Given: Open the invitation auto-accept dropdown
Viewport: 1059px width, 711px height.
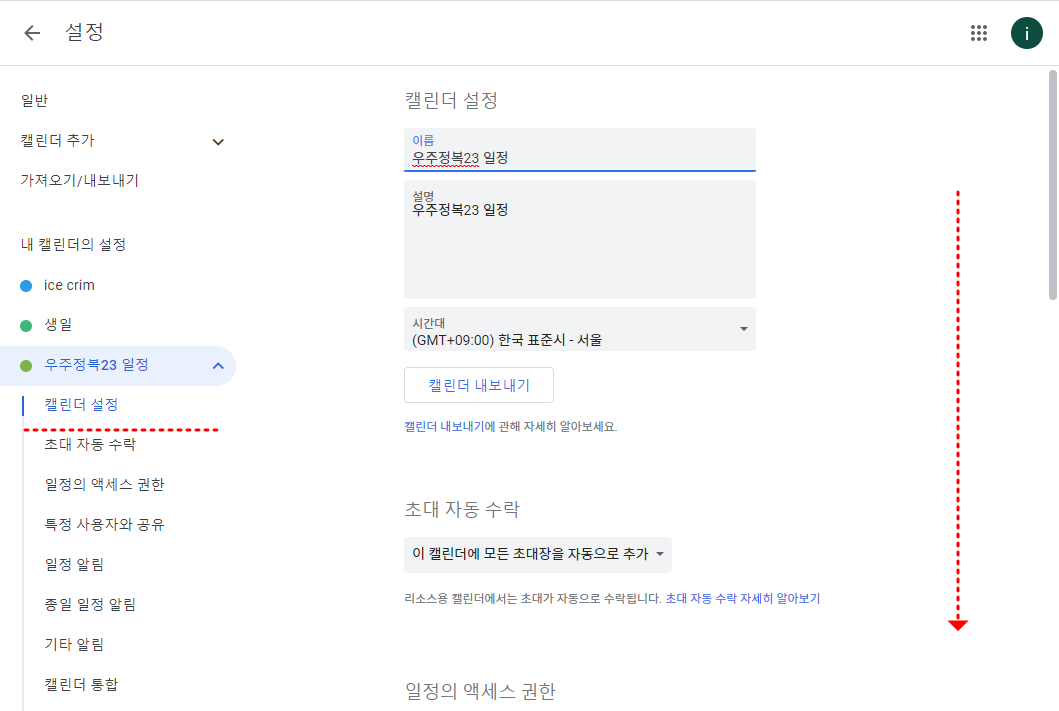Looking at the screenshot, I should tap(538, 554).
